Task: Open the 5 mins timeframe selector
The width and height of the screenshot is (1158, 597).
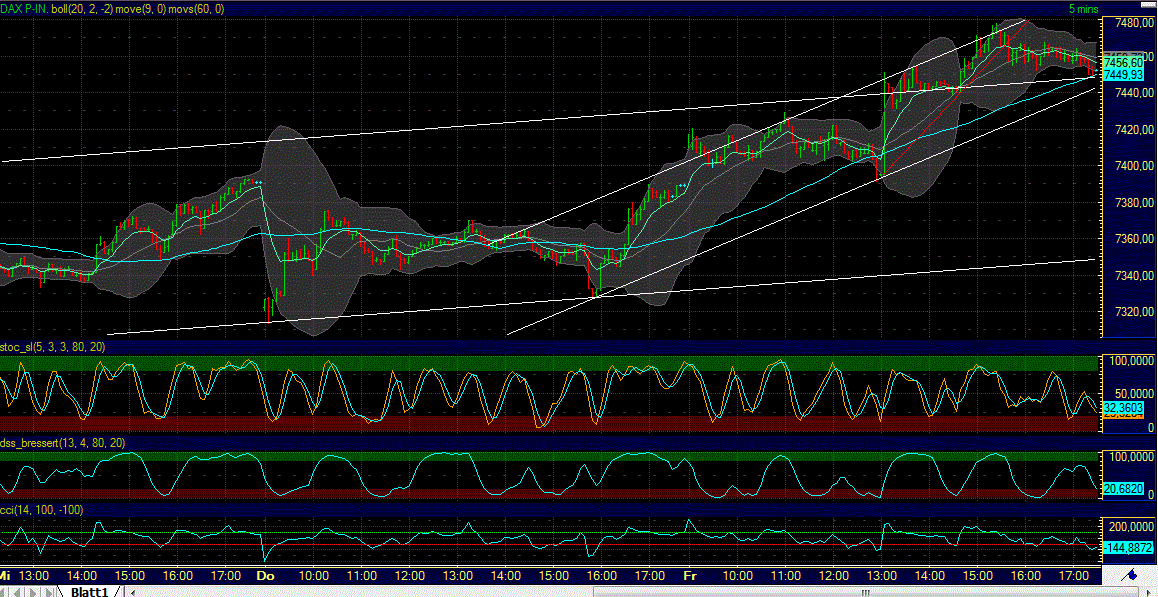Action: pos(1085,8)
